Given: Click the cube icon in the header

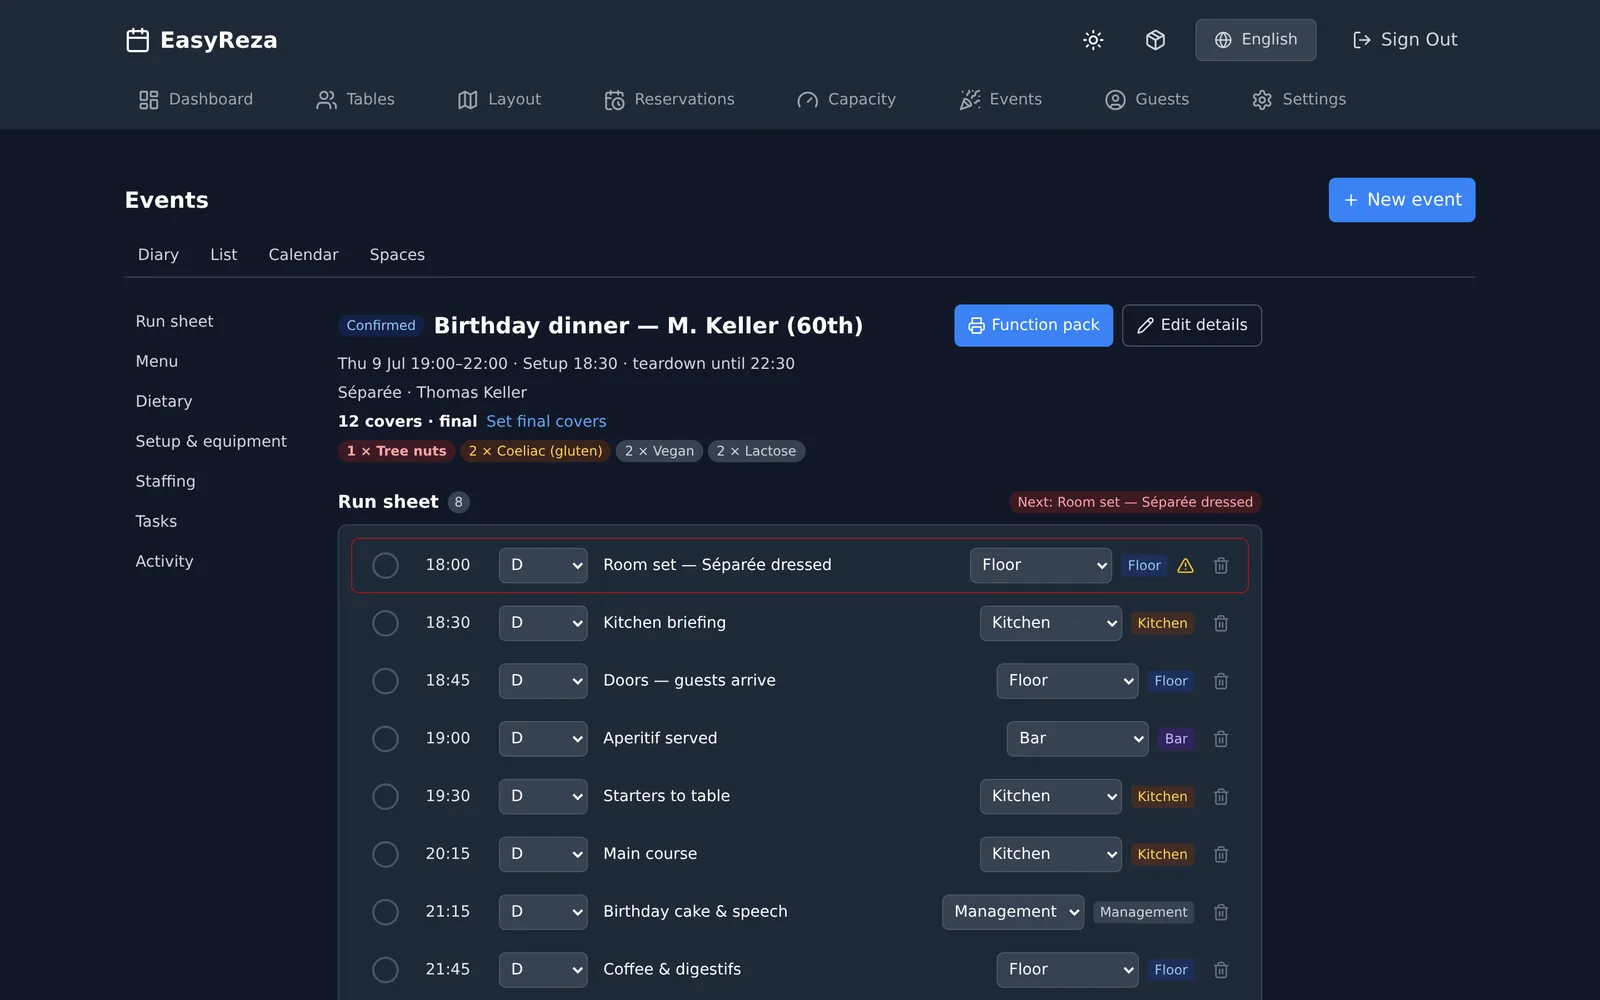Looking at the screenshot, I should coord(1155,40).
